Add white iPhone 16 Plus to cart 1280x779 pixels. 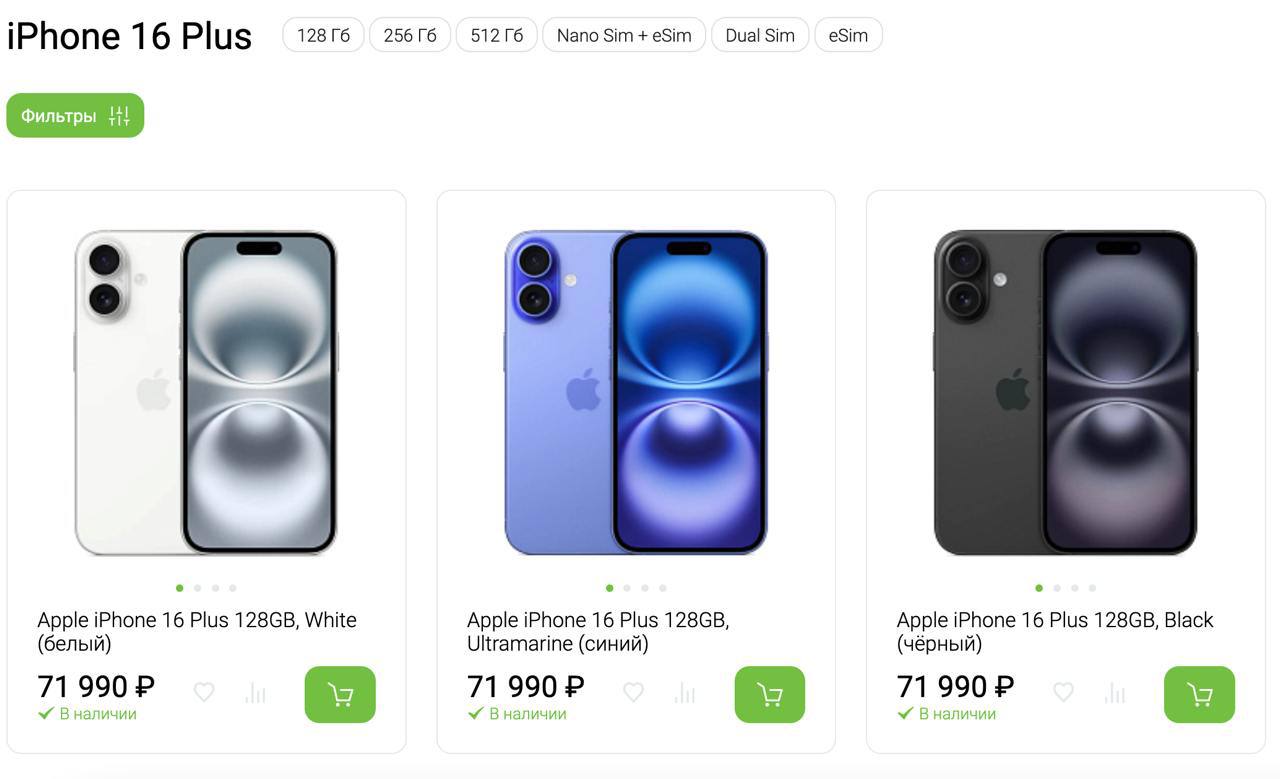point(340,694)
